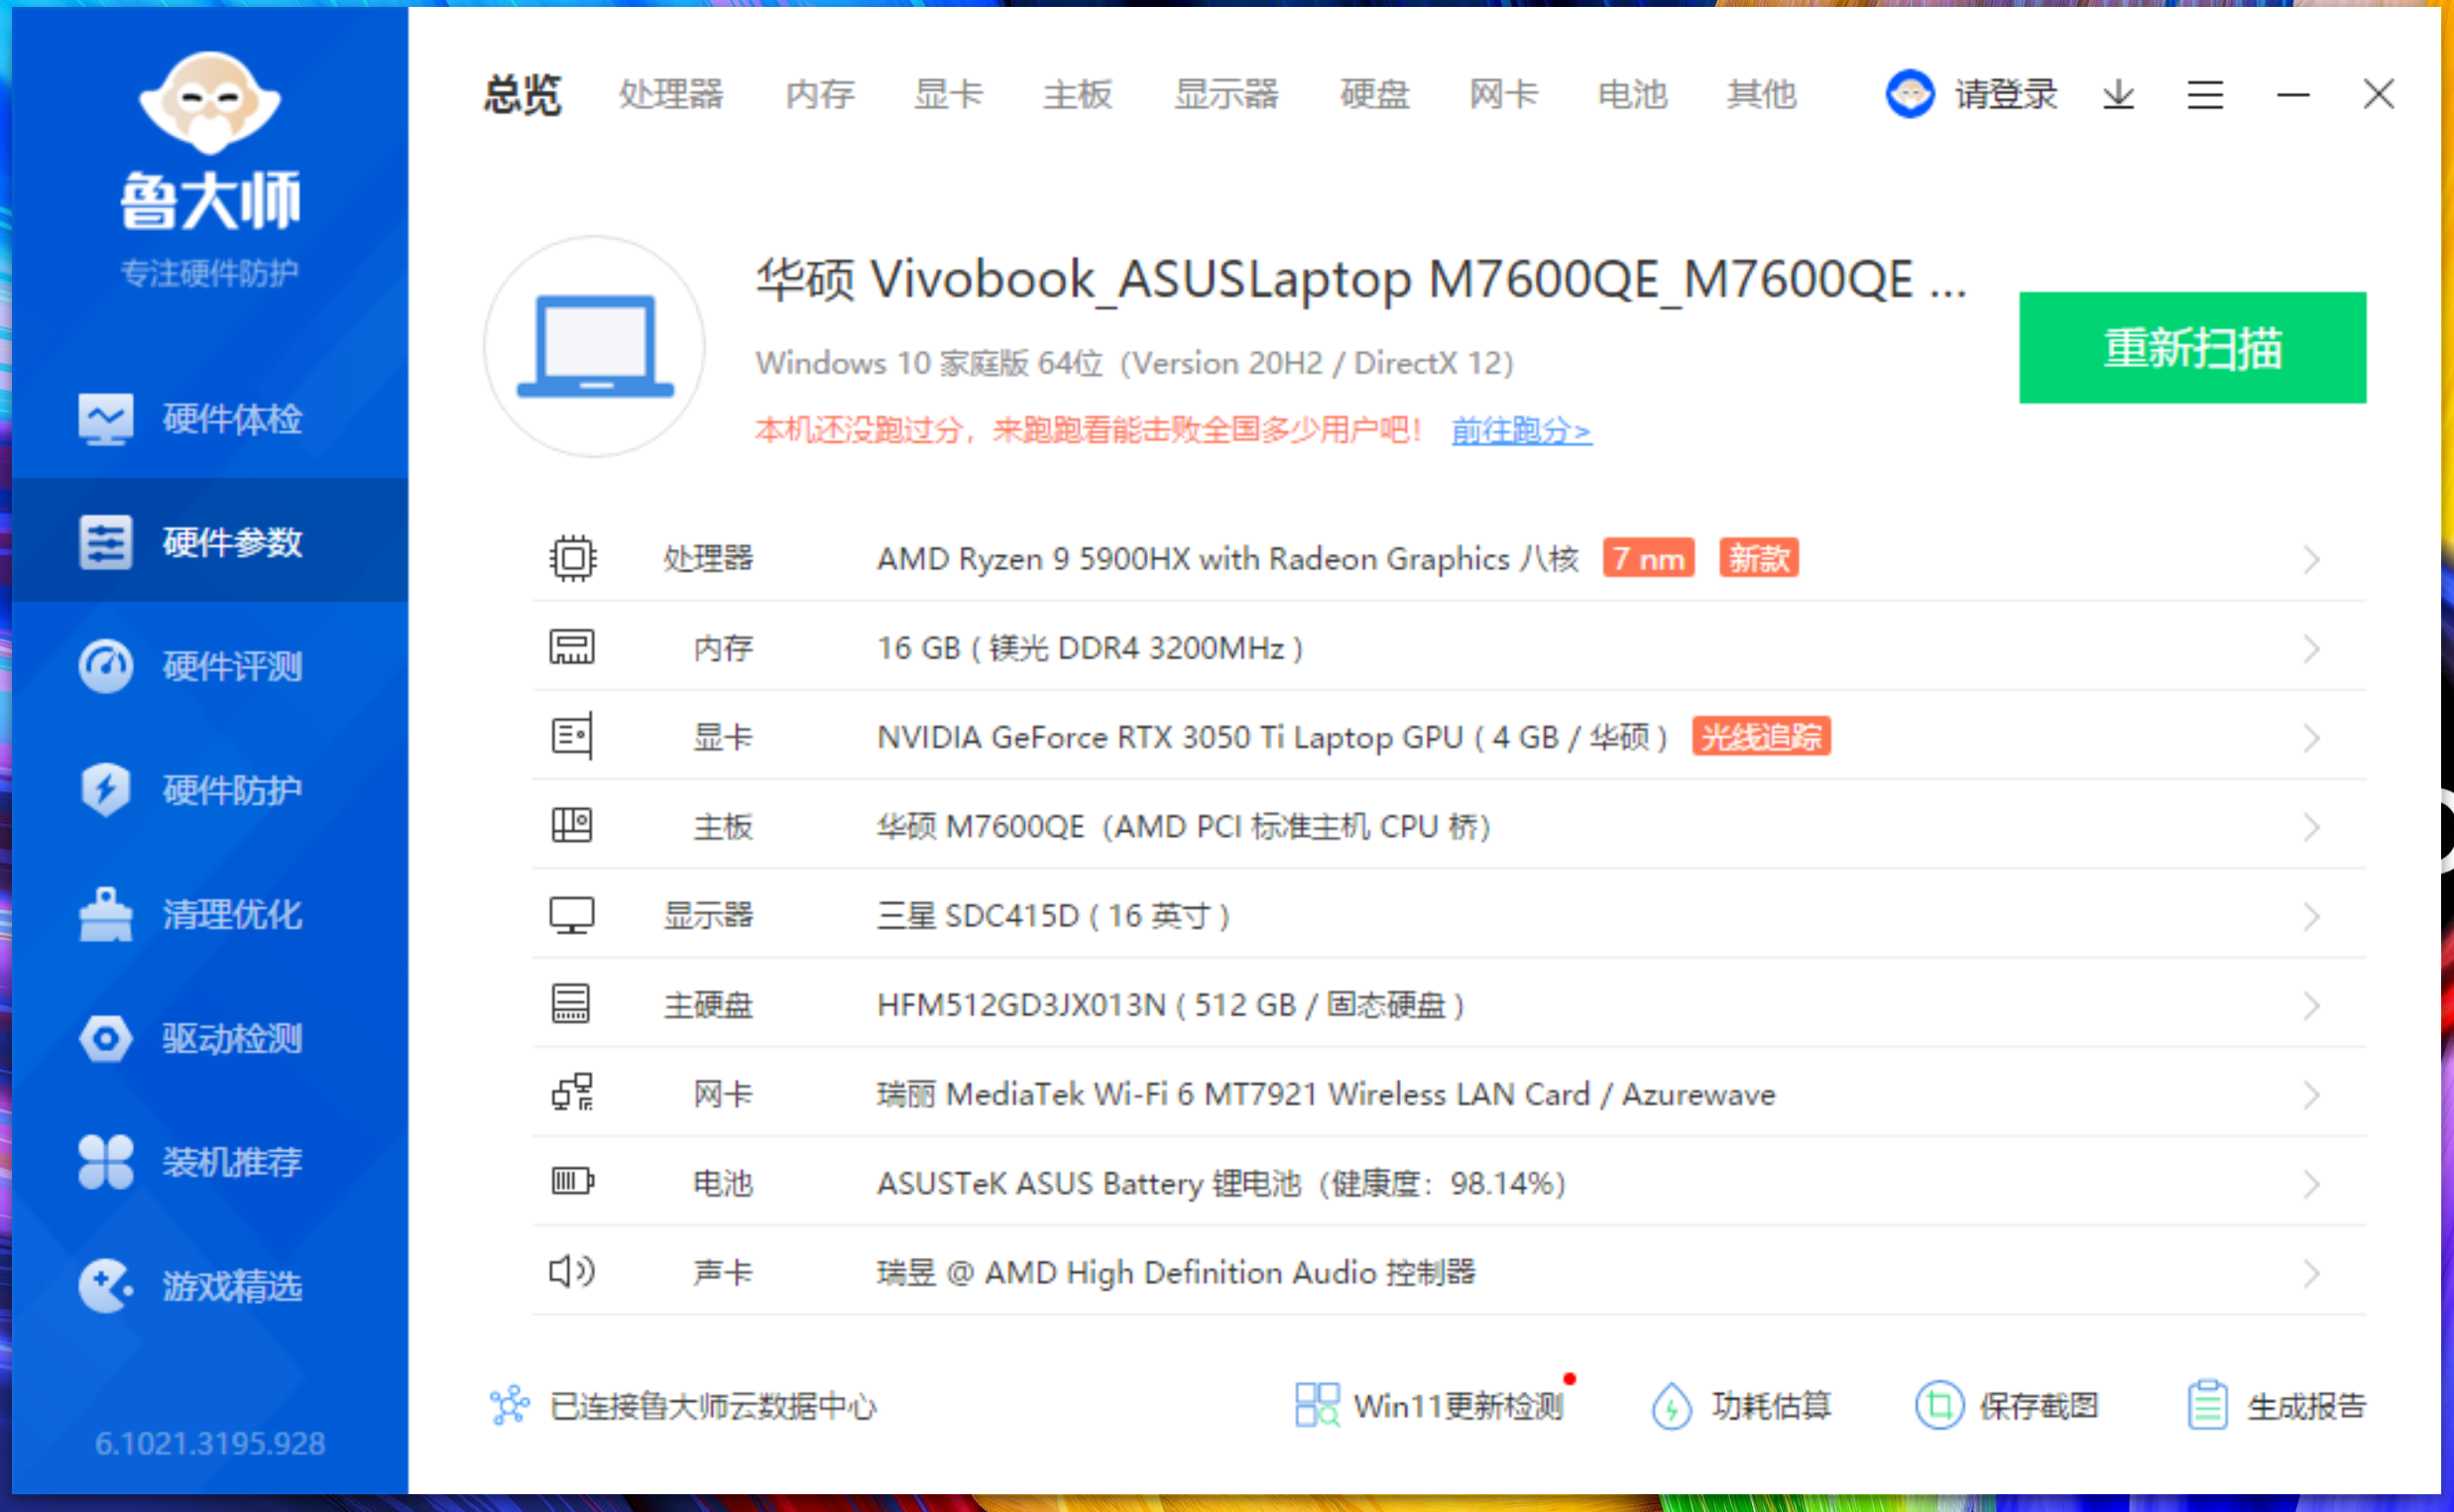This screenshot has height=1512, width=2454.
Task: Click the version number 6.1021.3195.928
Action: (x=210, y=1443)
